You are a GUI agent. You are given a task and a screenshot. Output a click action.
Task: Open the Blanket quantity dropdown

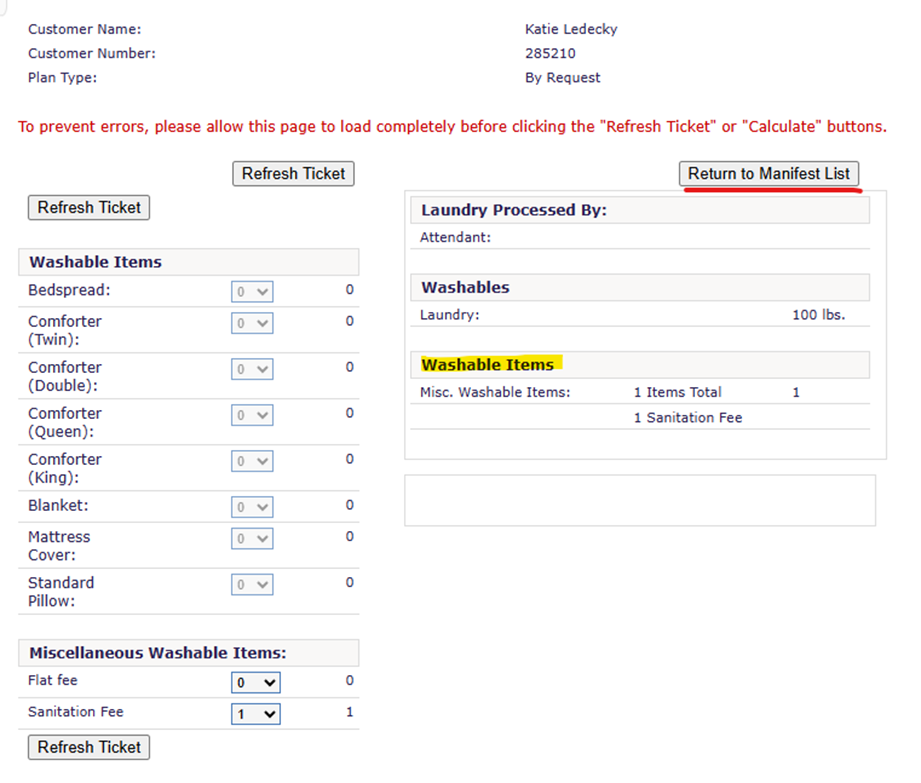coord(252,507)
